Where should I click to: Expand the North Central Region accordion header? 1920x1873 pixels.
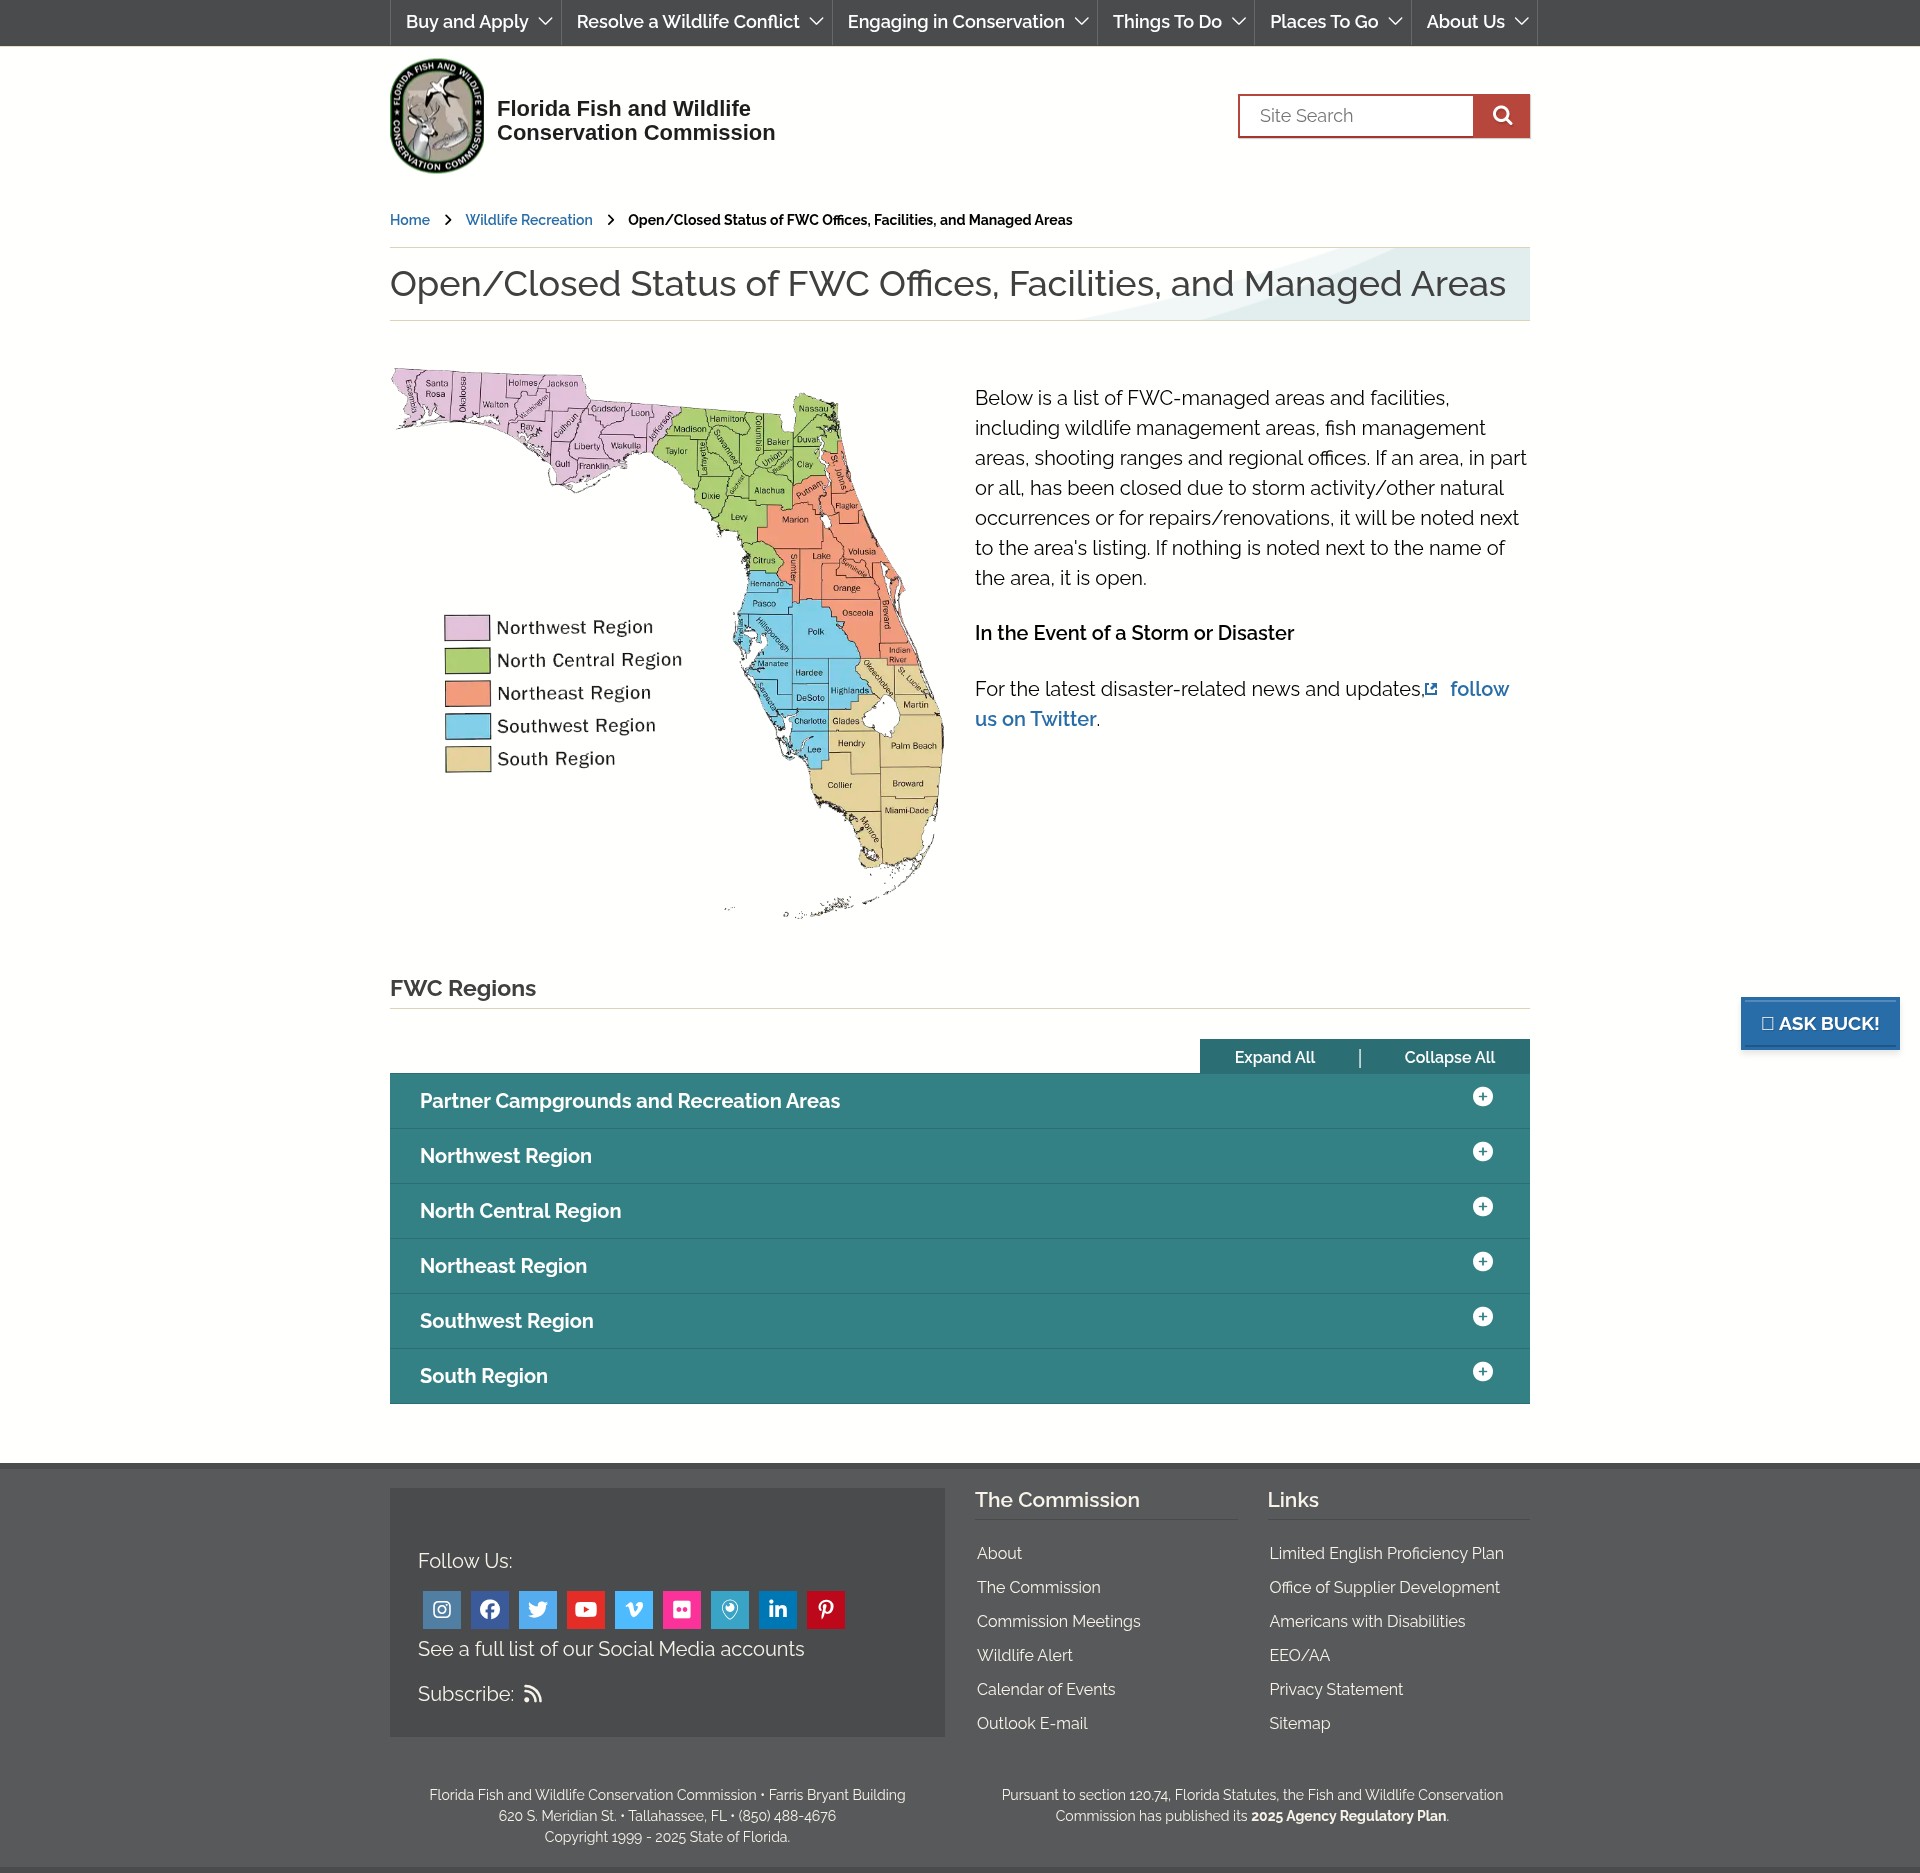point(960,1211)
